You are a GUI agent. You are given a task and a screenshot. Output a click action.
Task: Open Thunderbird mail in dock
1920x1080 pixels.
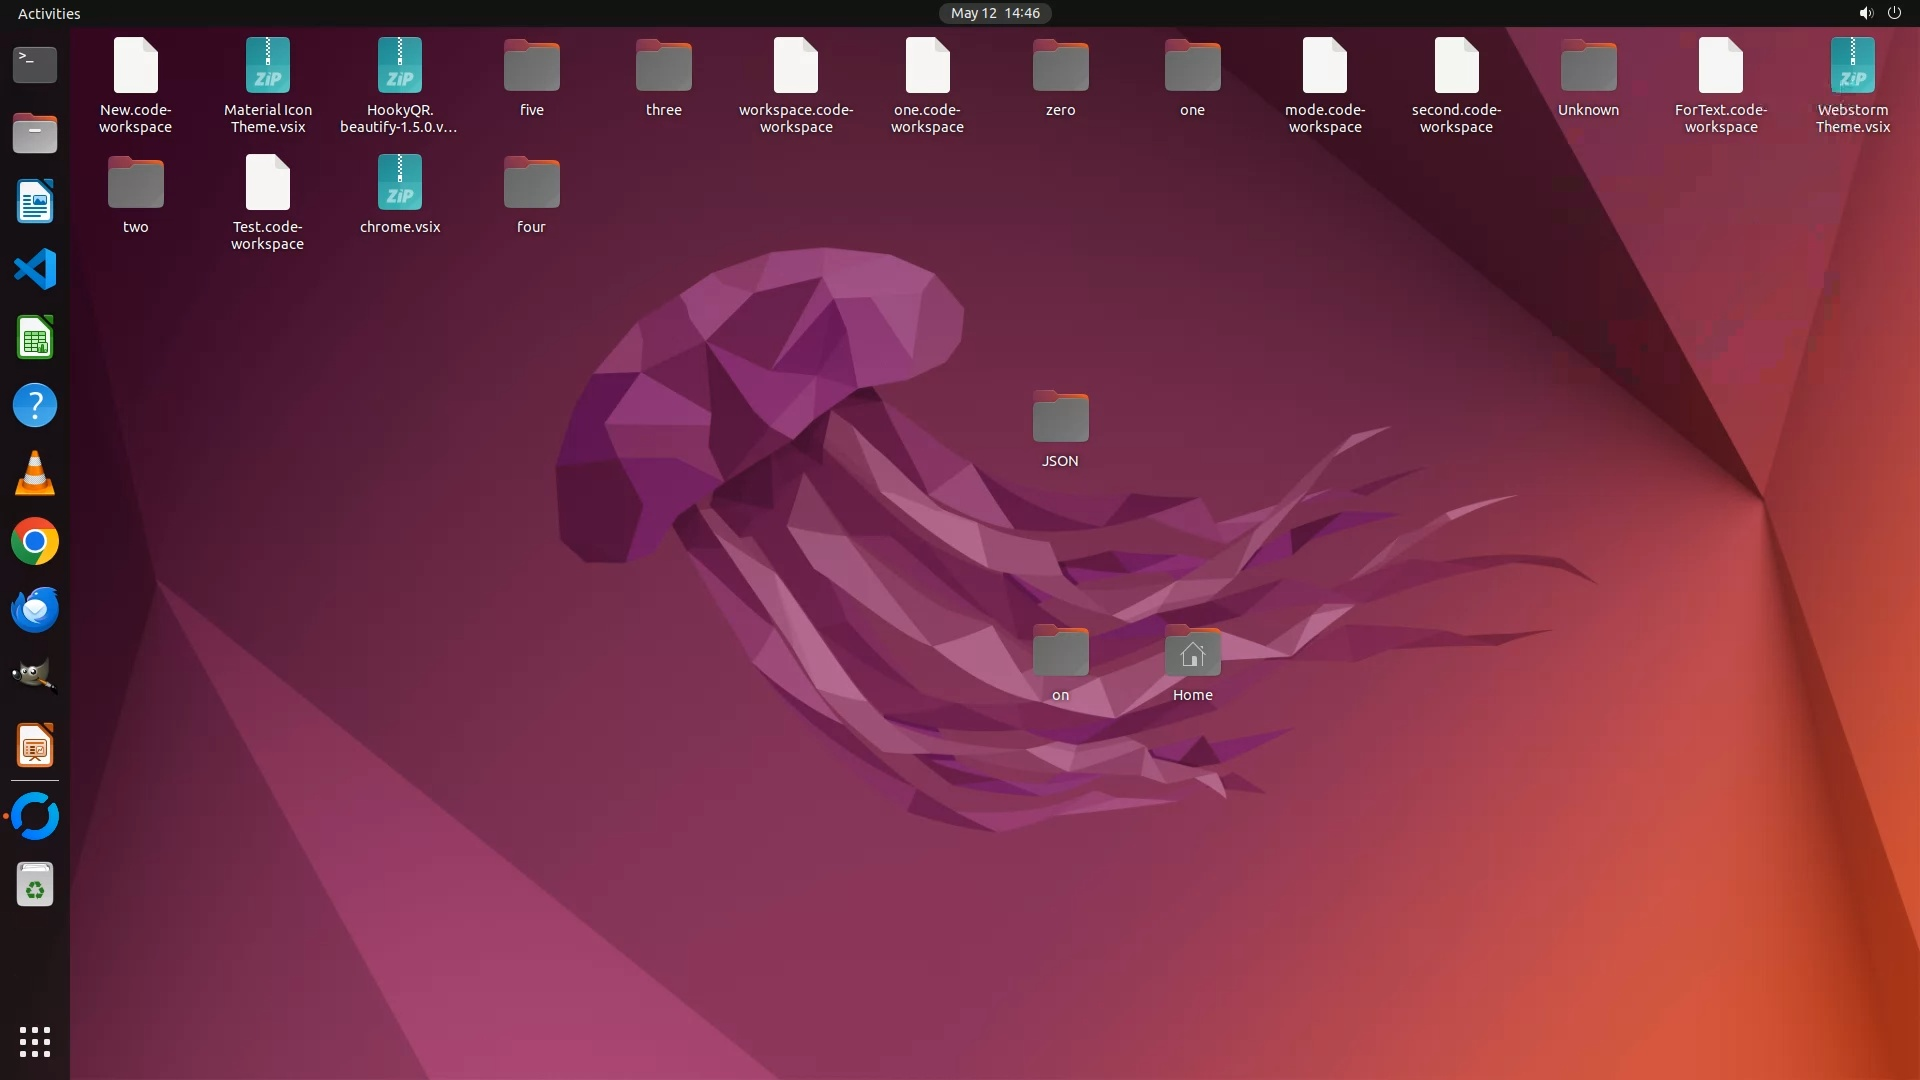[35, 610]
